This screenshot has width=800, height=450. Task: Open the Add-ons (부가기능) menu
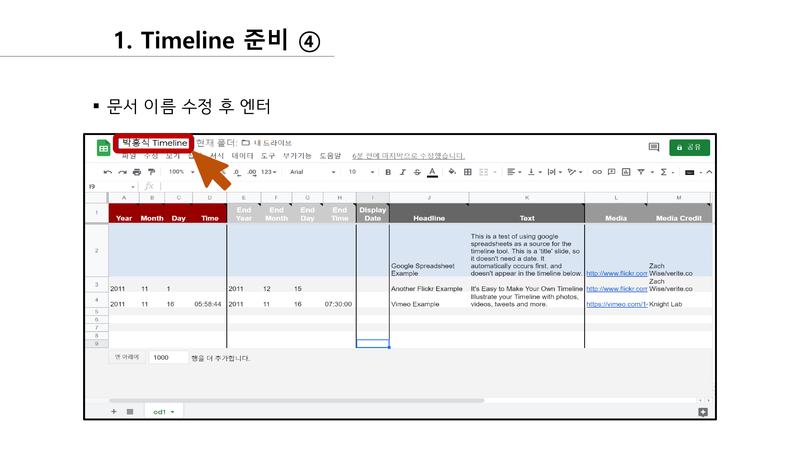tap(297, 156)
